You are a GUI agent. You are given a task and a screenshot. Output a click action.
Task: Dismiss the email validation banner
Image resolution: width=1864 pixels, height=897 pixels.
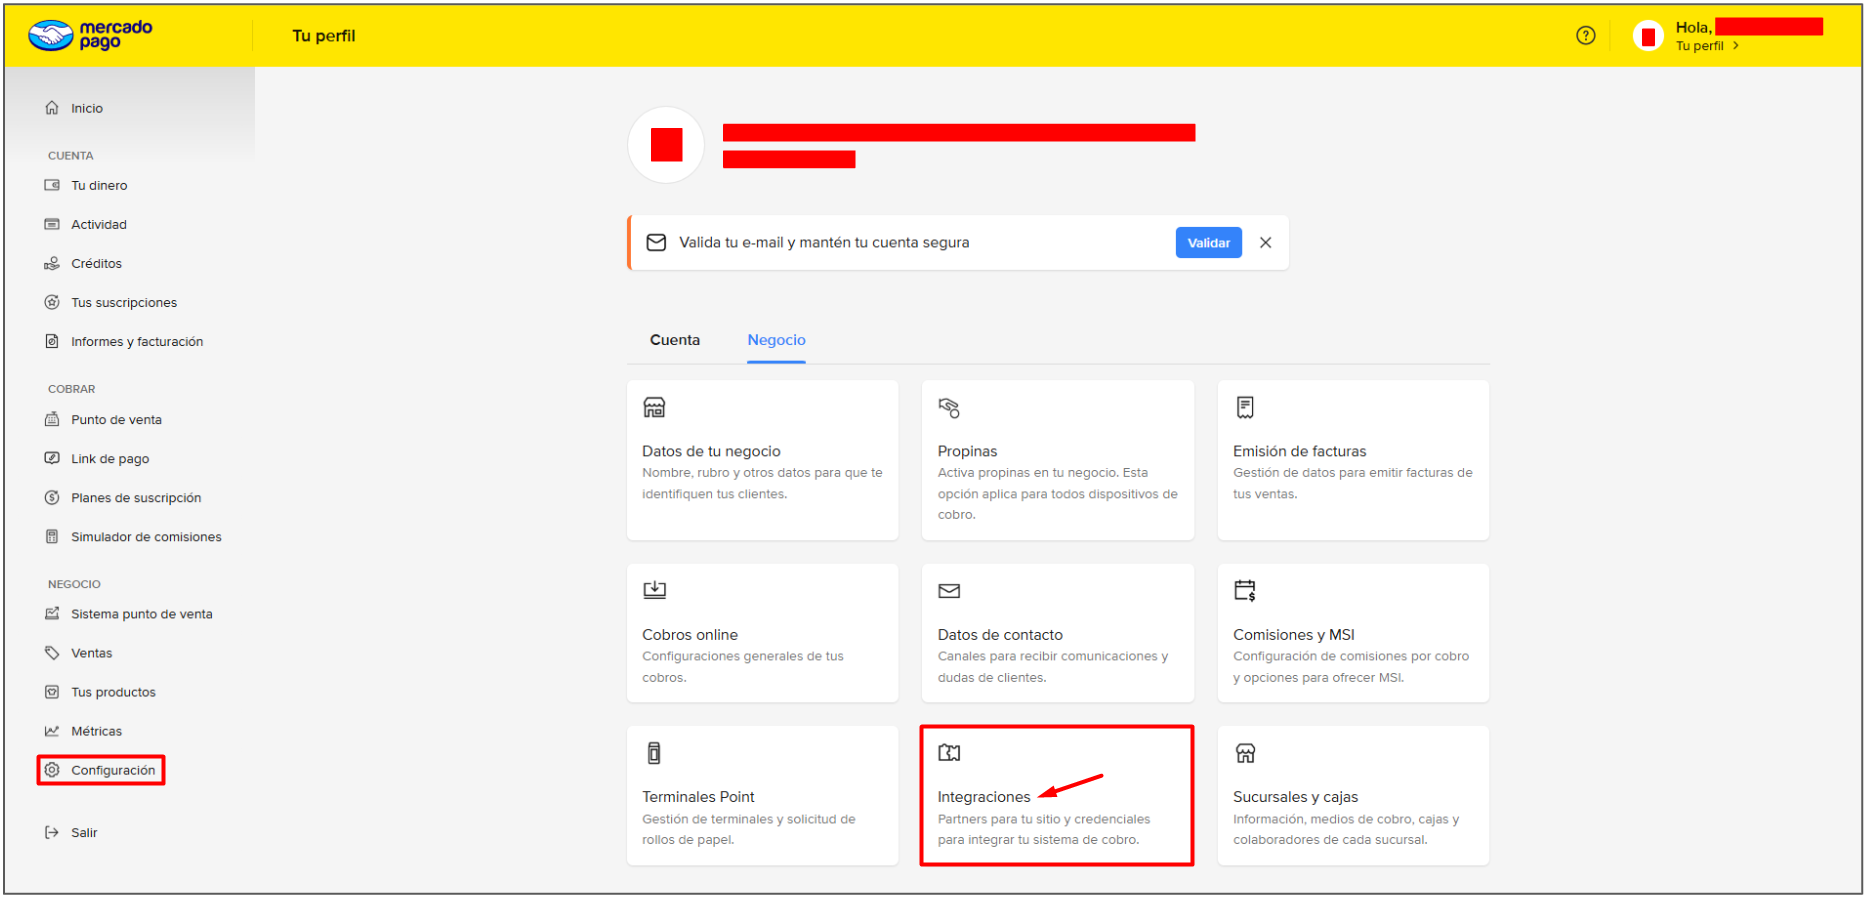(x=1265, y=242)
